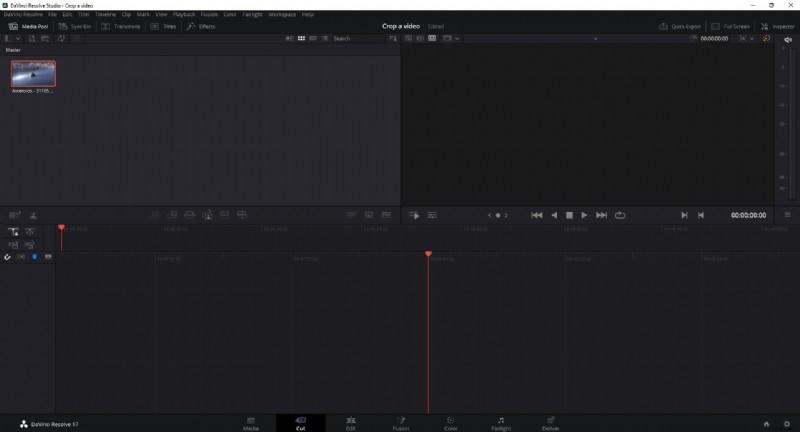Switch to the Fairlight page tab

click(x=501, y=423)
